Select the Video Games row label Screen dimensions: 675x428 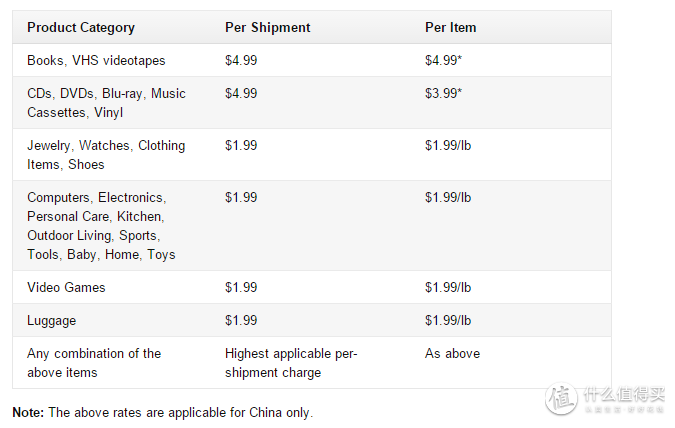coord(66,287)
